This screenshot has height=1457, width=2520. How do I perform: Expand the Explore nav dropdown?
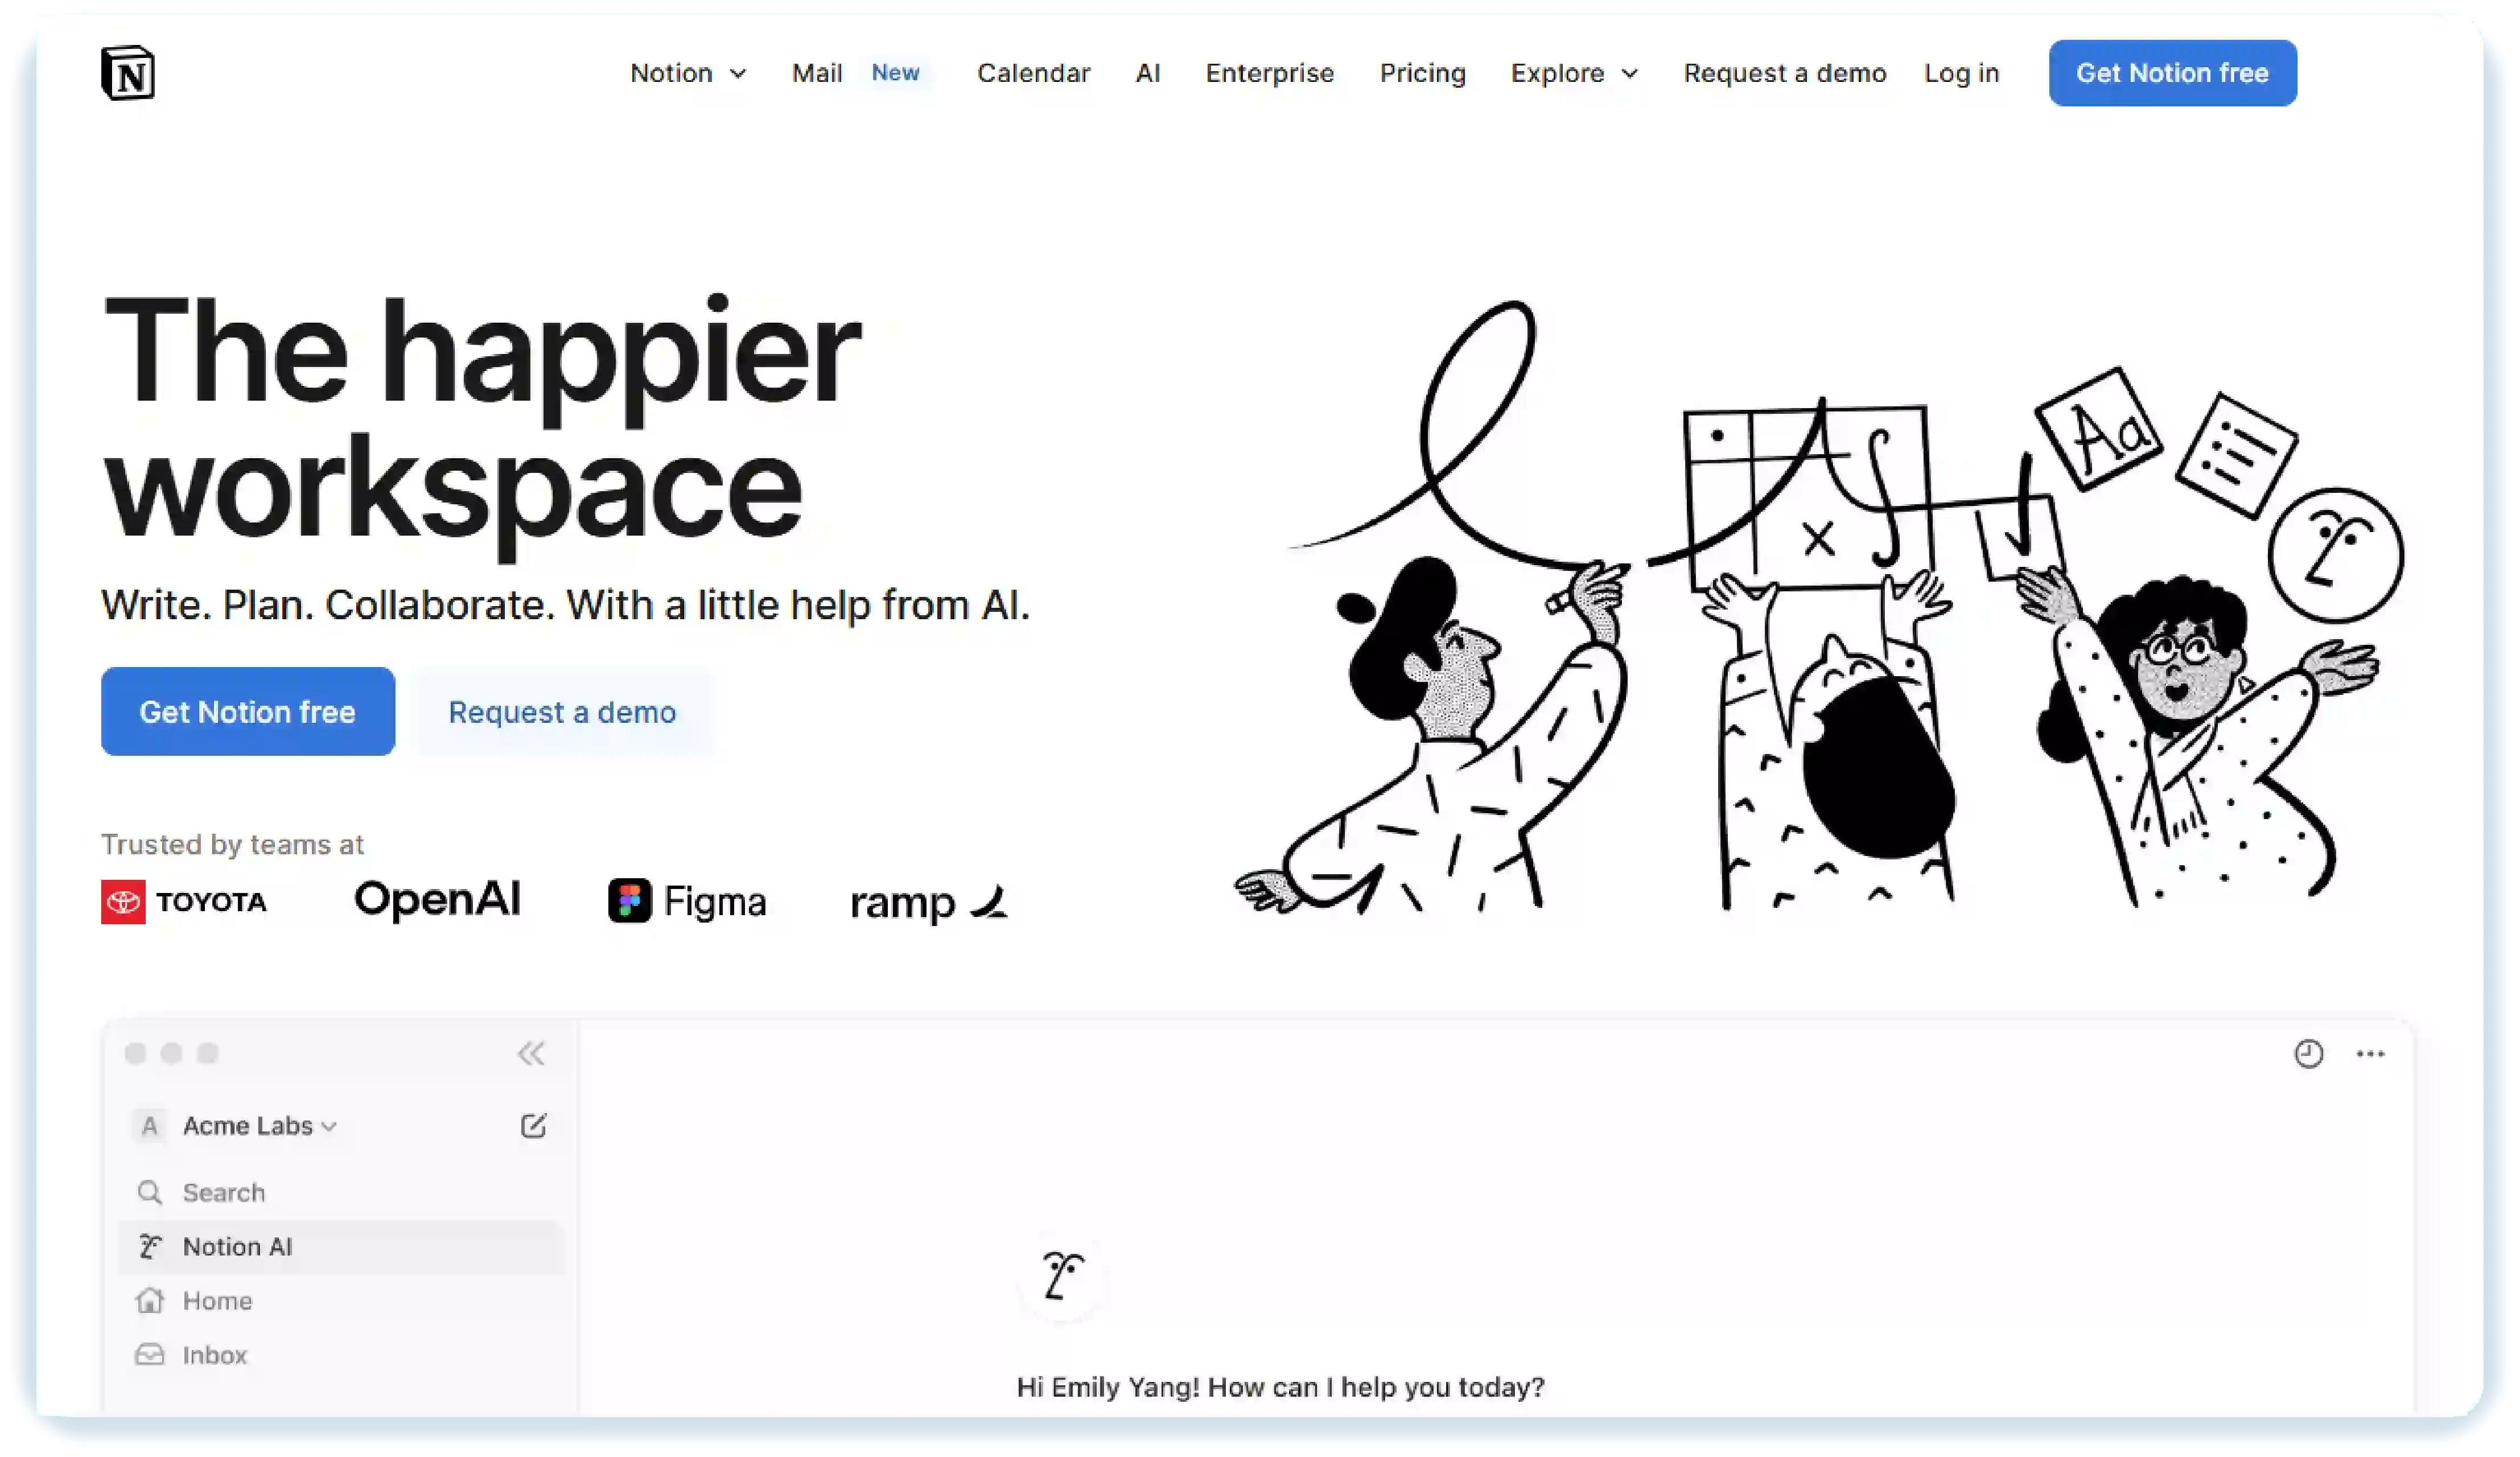(1574, 73)
